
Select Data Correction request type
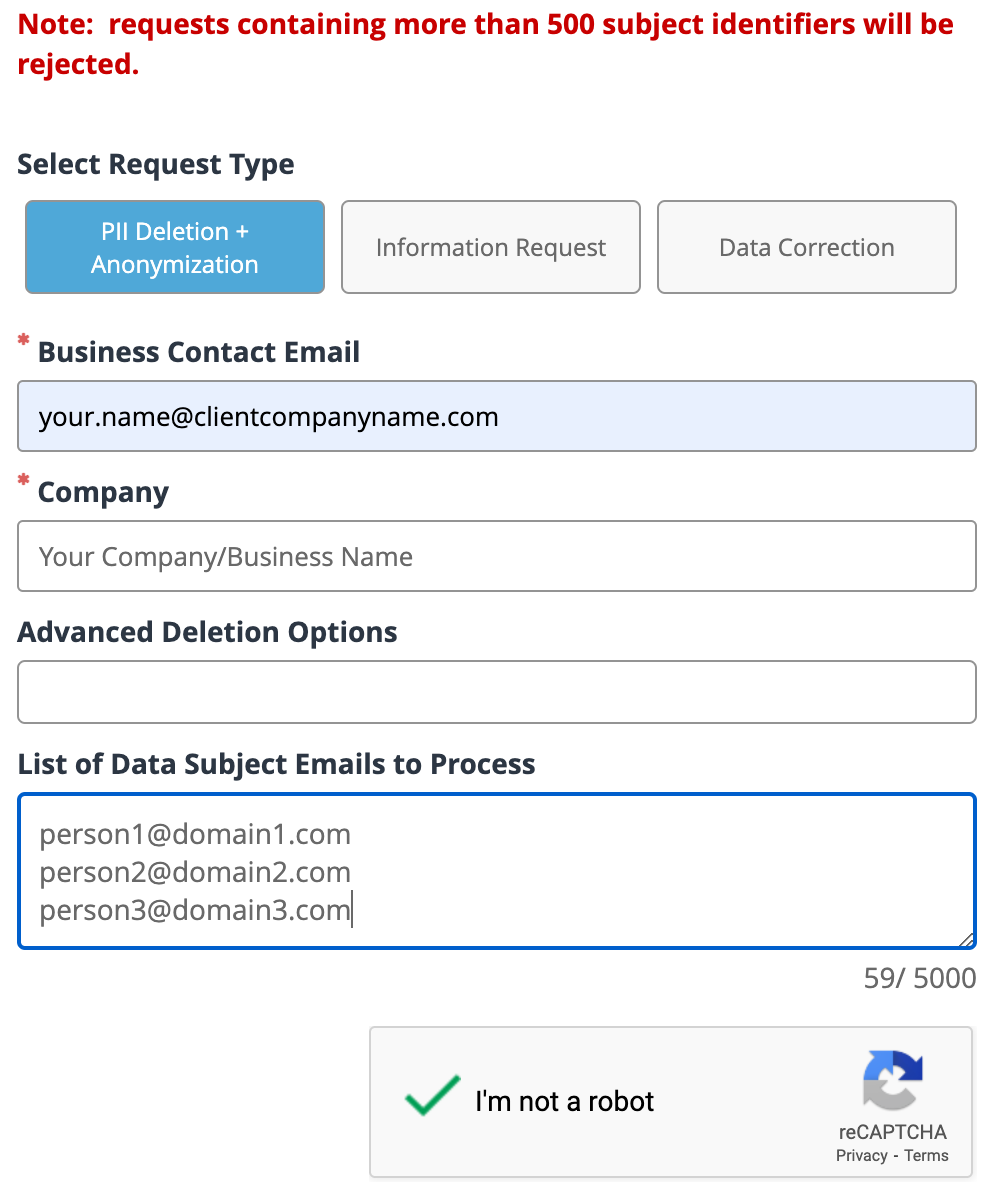(x=806, y=247)
